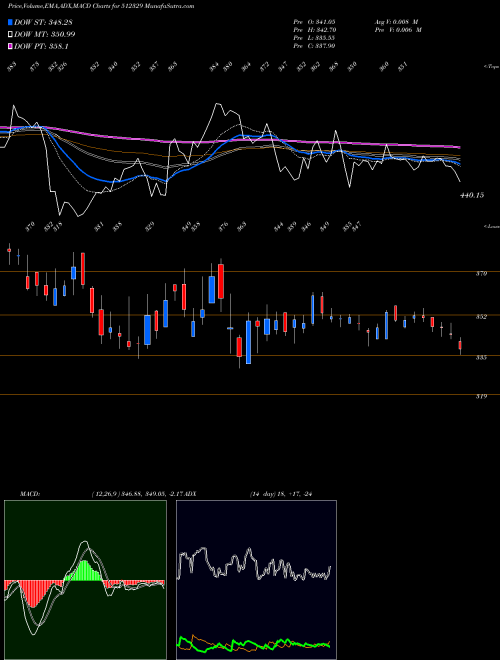Click the 335 price level label

tap(481, 357)
